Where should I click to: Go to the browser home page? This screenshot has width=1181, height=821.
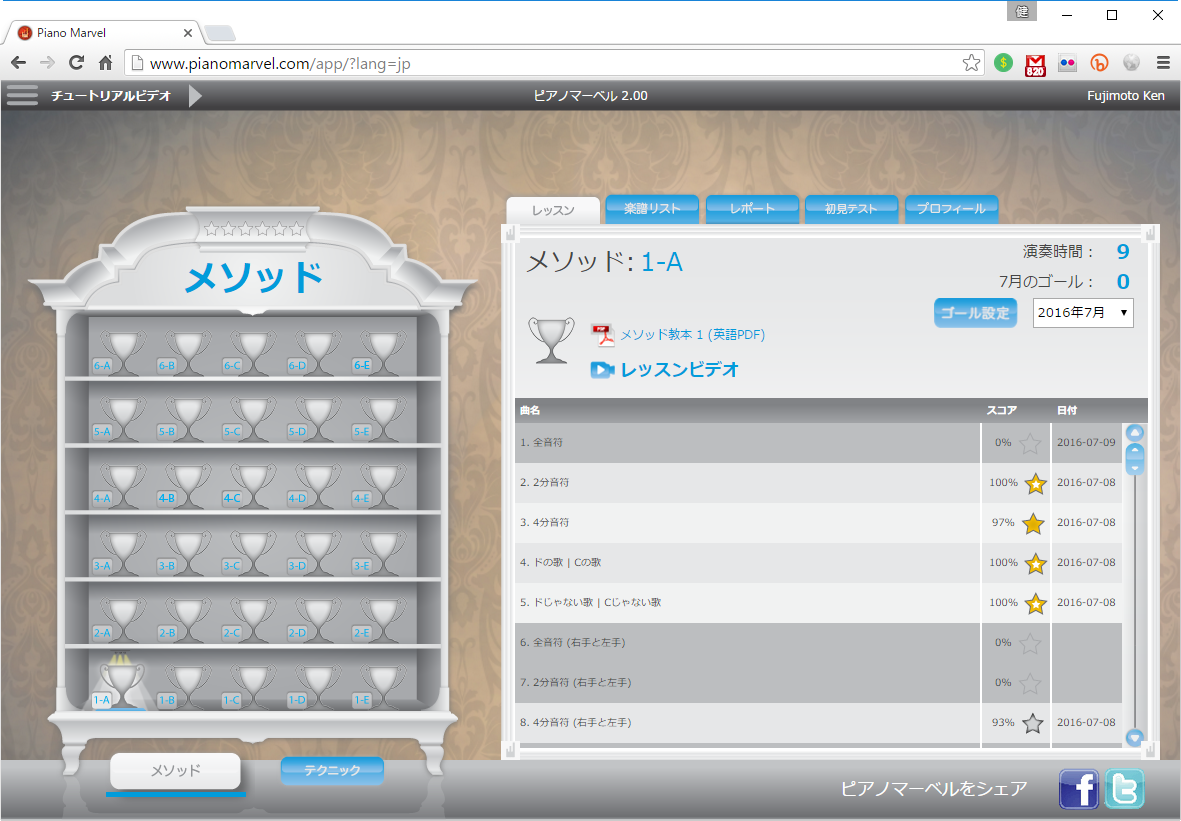click(x=106, y=63)
